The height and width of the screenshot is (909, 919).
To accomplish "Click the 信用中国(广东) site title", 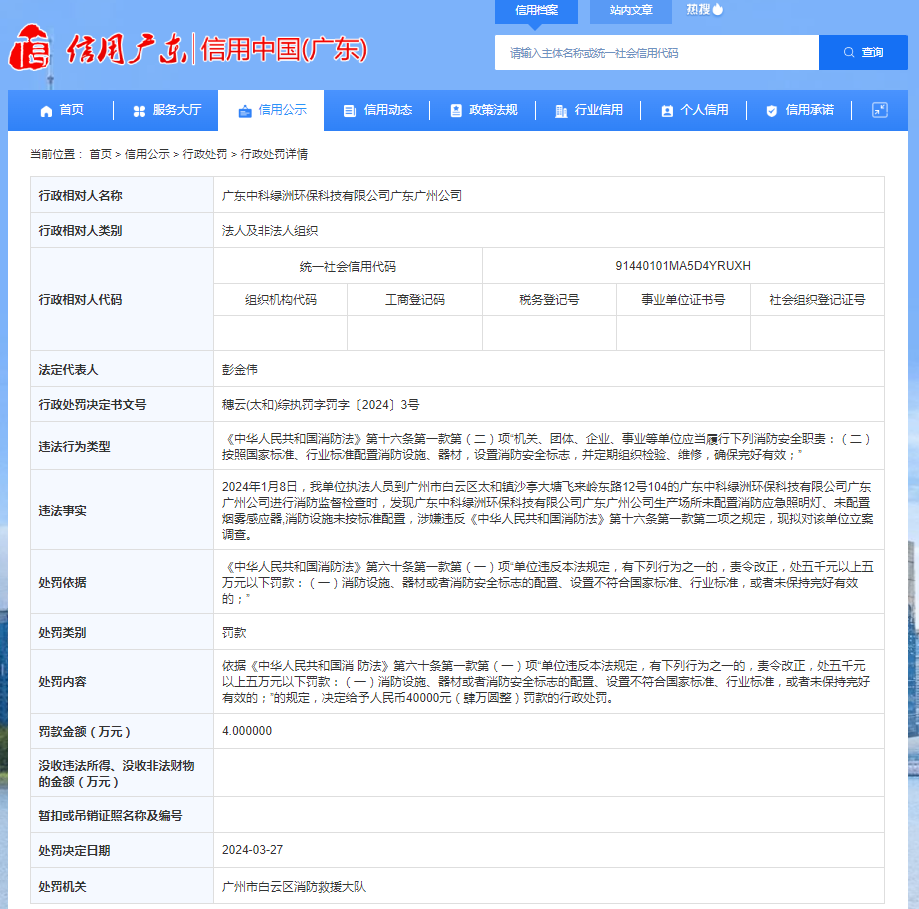I will pyautogui.click(x=284, y=49).
